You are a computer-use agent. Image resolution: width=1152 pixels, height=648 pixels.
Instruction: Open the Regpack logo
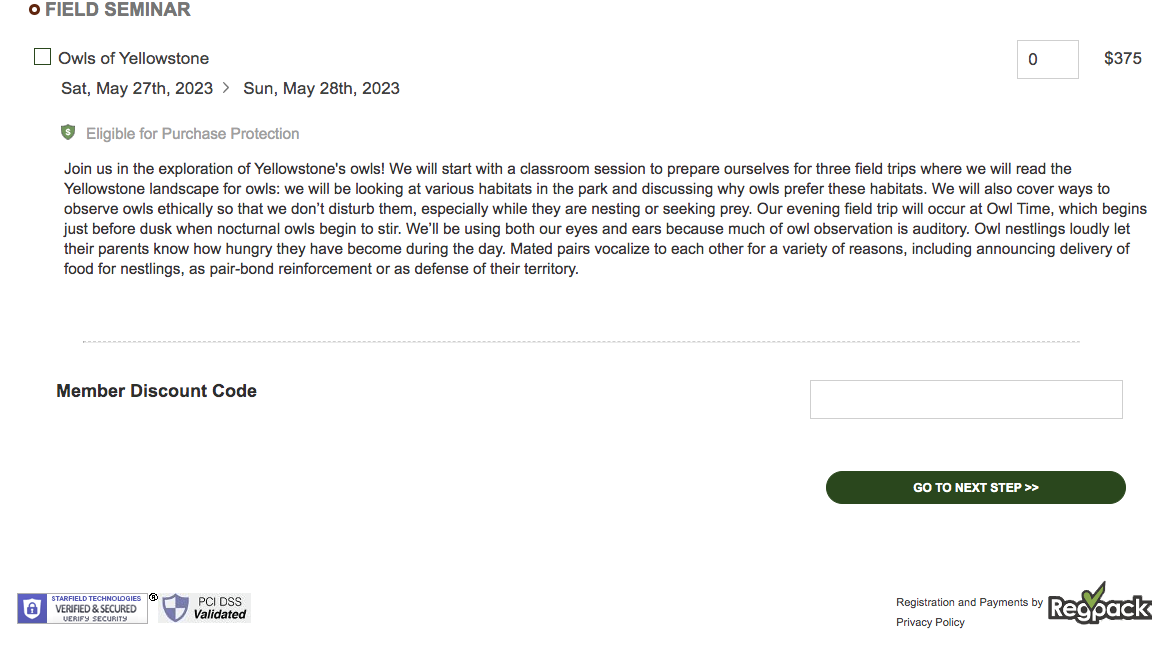coord(1098,603)
